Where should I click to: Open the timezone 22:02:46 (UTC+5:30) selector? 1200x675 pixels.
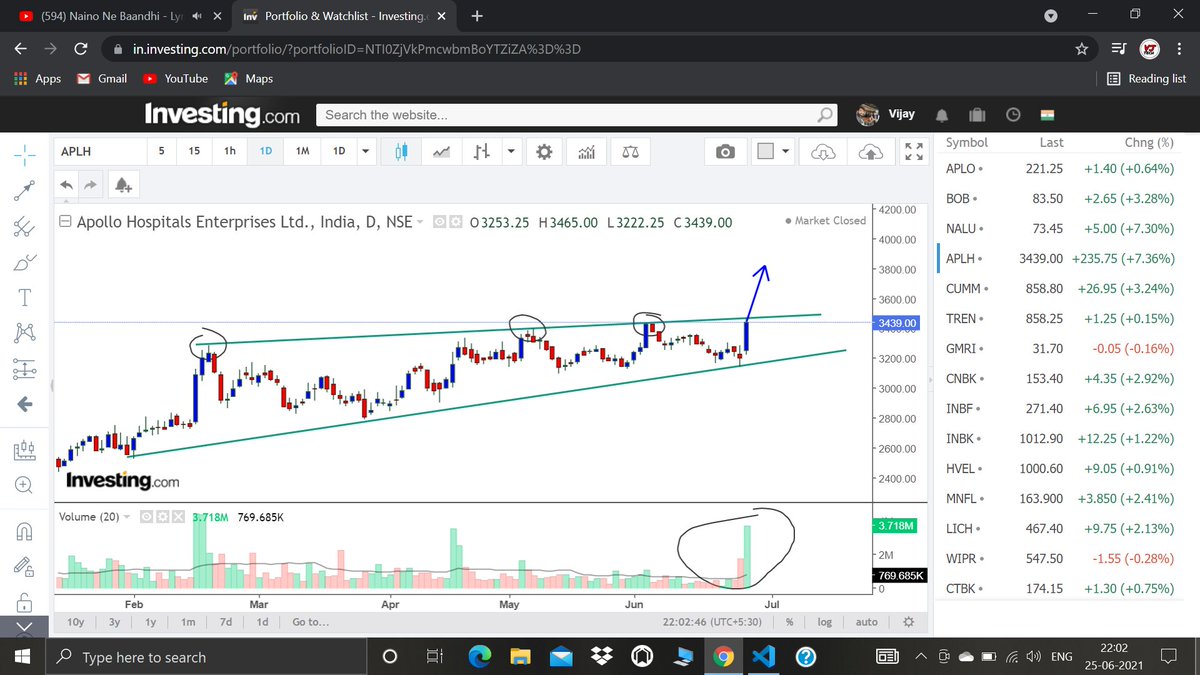[714, 622]
